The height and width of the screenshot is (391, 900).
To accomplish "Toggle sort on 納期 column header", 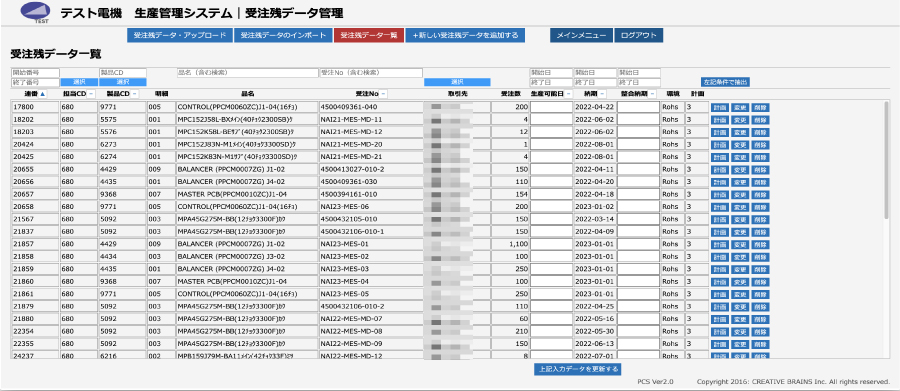I will [x=603, y=94].
